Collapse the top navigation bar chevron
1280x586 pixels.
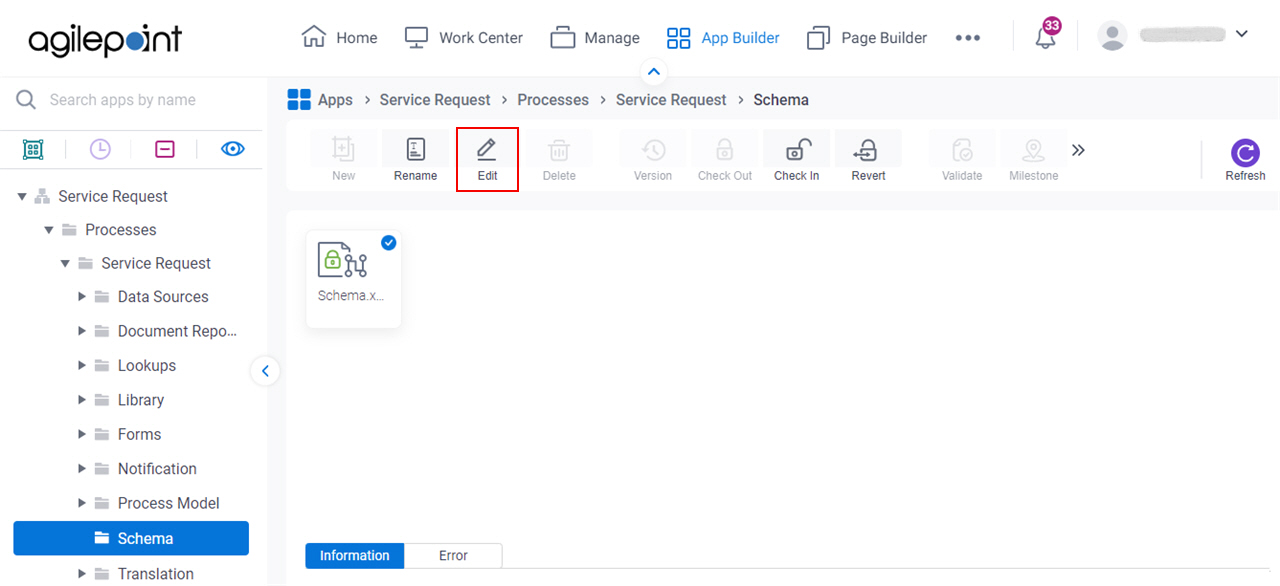[x=653, y=71]
